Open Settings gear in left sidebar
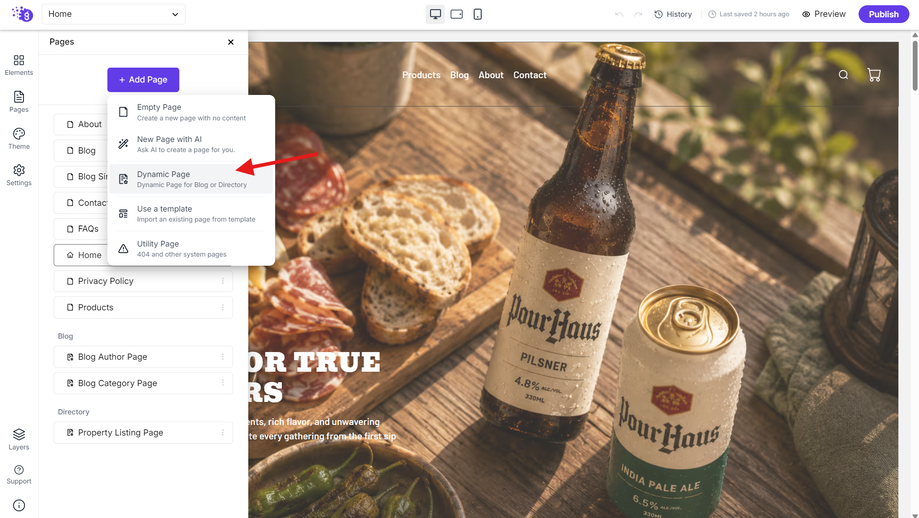Image resolution: width=919 pixels, height=518 pixels. coord(19,175)
